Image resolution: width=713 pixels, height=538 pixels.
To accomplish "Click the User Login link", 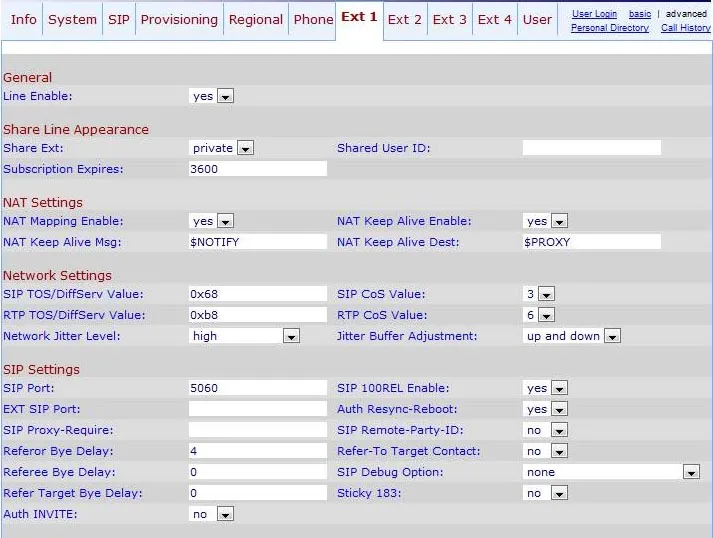I will point(594,14).
